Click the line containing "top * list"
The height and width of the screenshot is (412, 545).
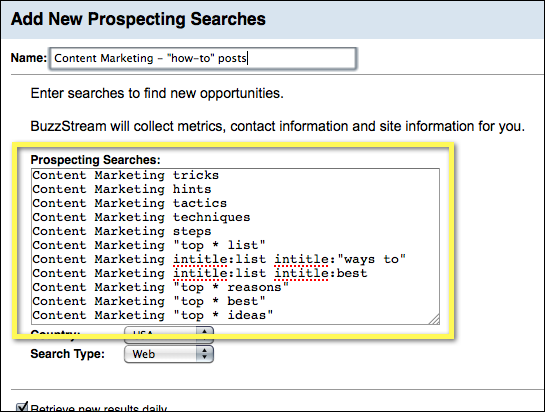[149, 245]
